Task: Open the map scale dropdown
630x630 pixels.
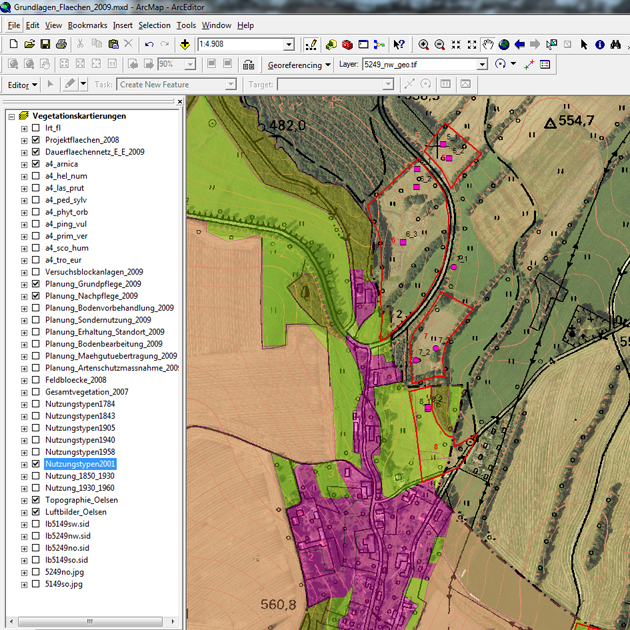Action: [288, 45]
